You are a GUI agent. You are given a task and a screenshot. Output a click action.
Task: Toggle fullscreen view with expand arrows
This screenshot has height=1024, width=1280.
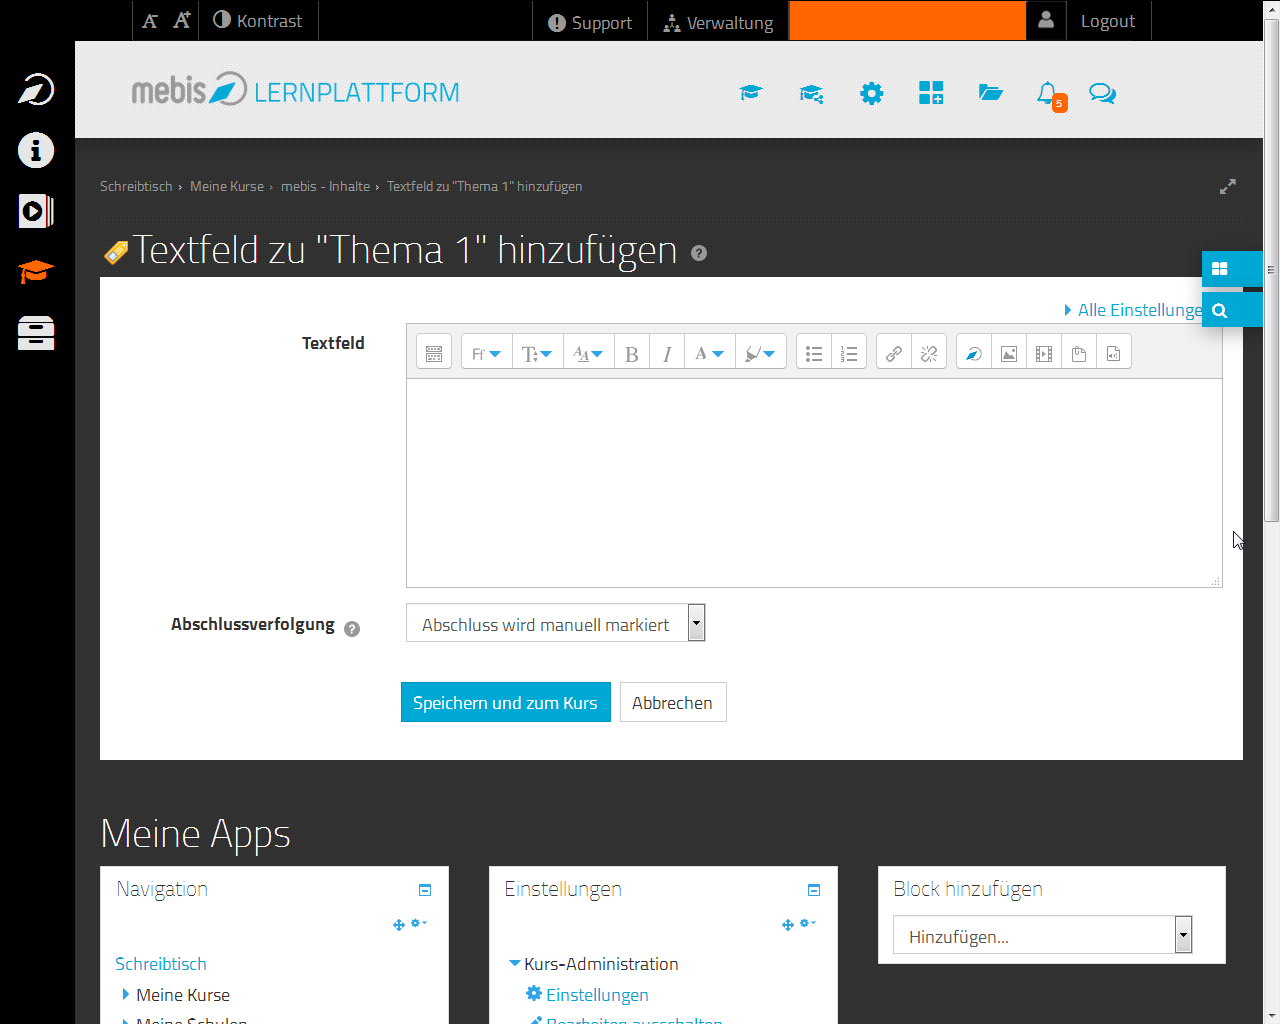coord(1228,187)
